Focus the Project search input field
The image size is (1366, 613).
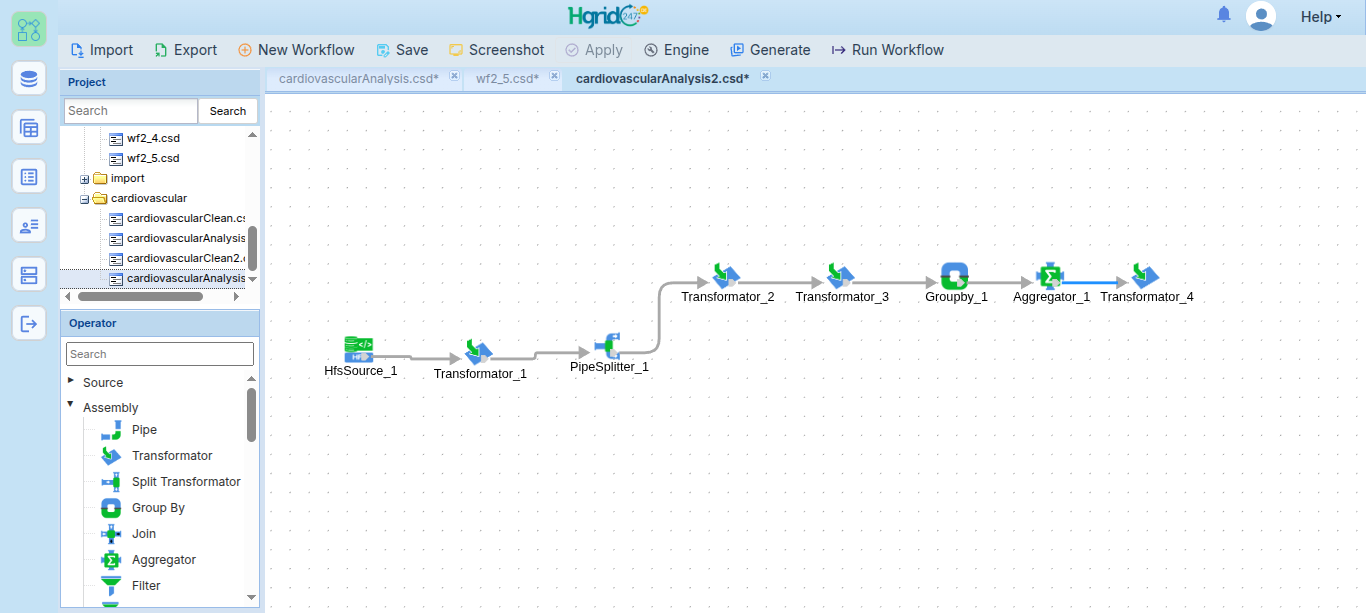pyautogui.click(x=131, y=111)
